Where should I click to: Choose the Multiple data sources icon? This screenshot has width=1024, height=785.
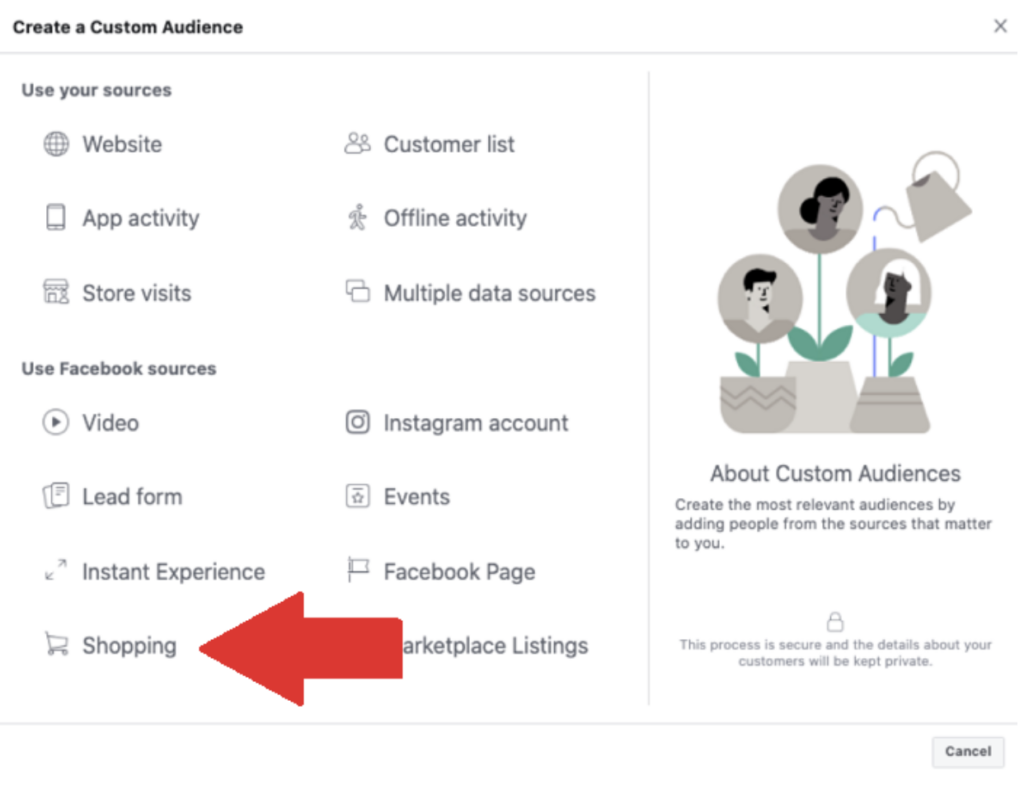tap(356, 292)
